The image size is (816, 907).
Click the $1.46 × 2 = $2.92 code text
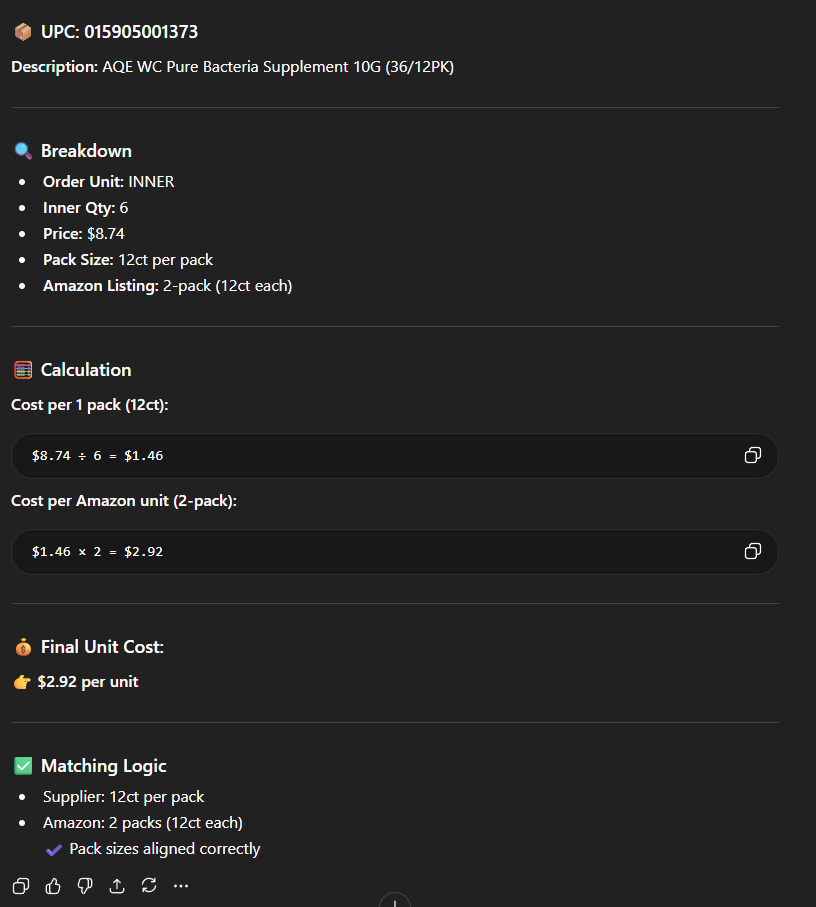point(97,552)
